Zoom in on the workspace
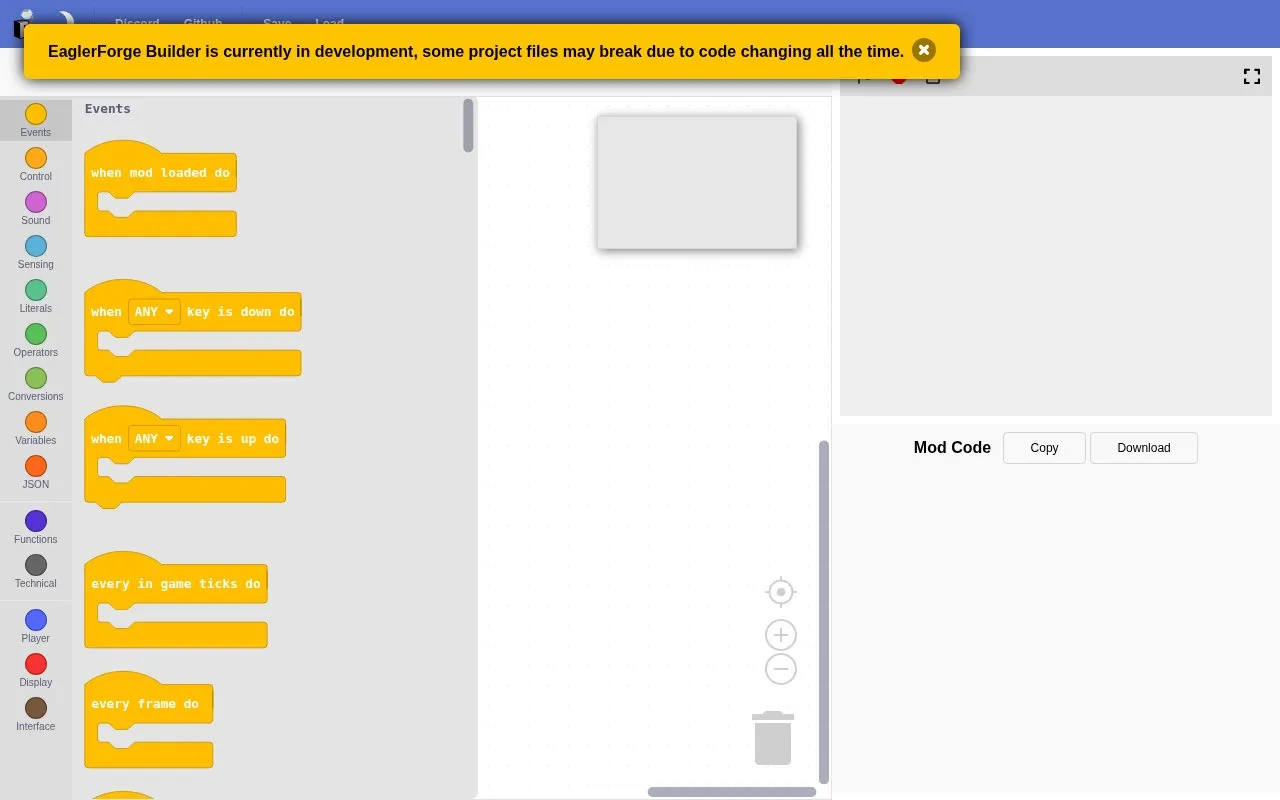The height and width of the screenshot is (800, 1280). pyautogui.click(x=781, y=635)
